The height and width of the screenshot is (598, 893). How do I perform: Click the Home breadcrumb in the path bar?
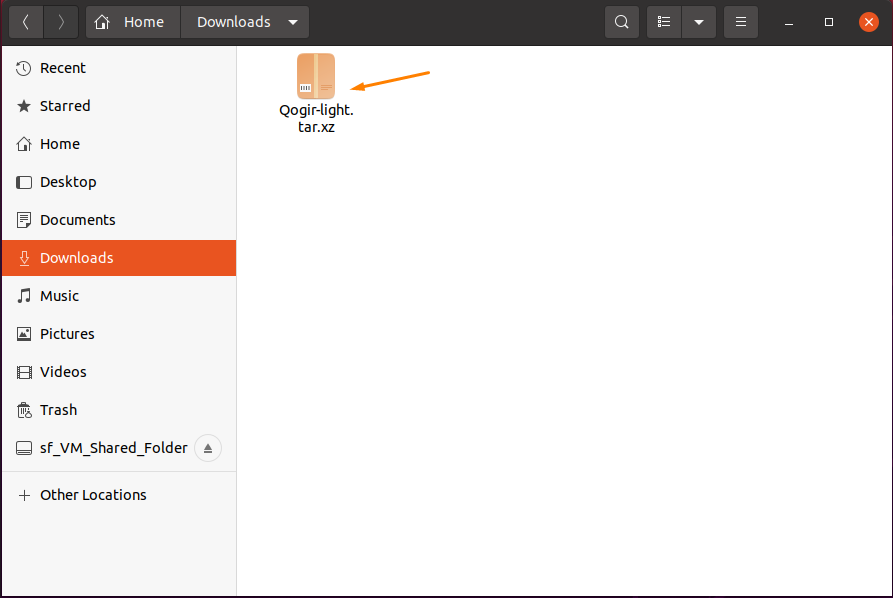click(133, 22)
